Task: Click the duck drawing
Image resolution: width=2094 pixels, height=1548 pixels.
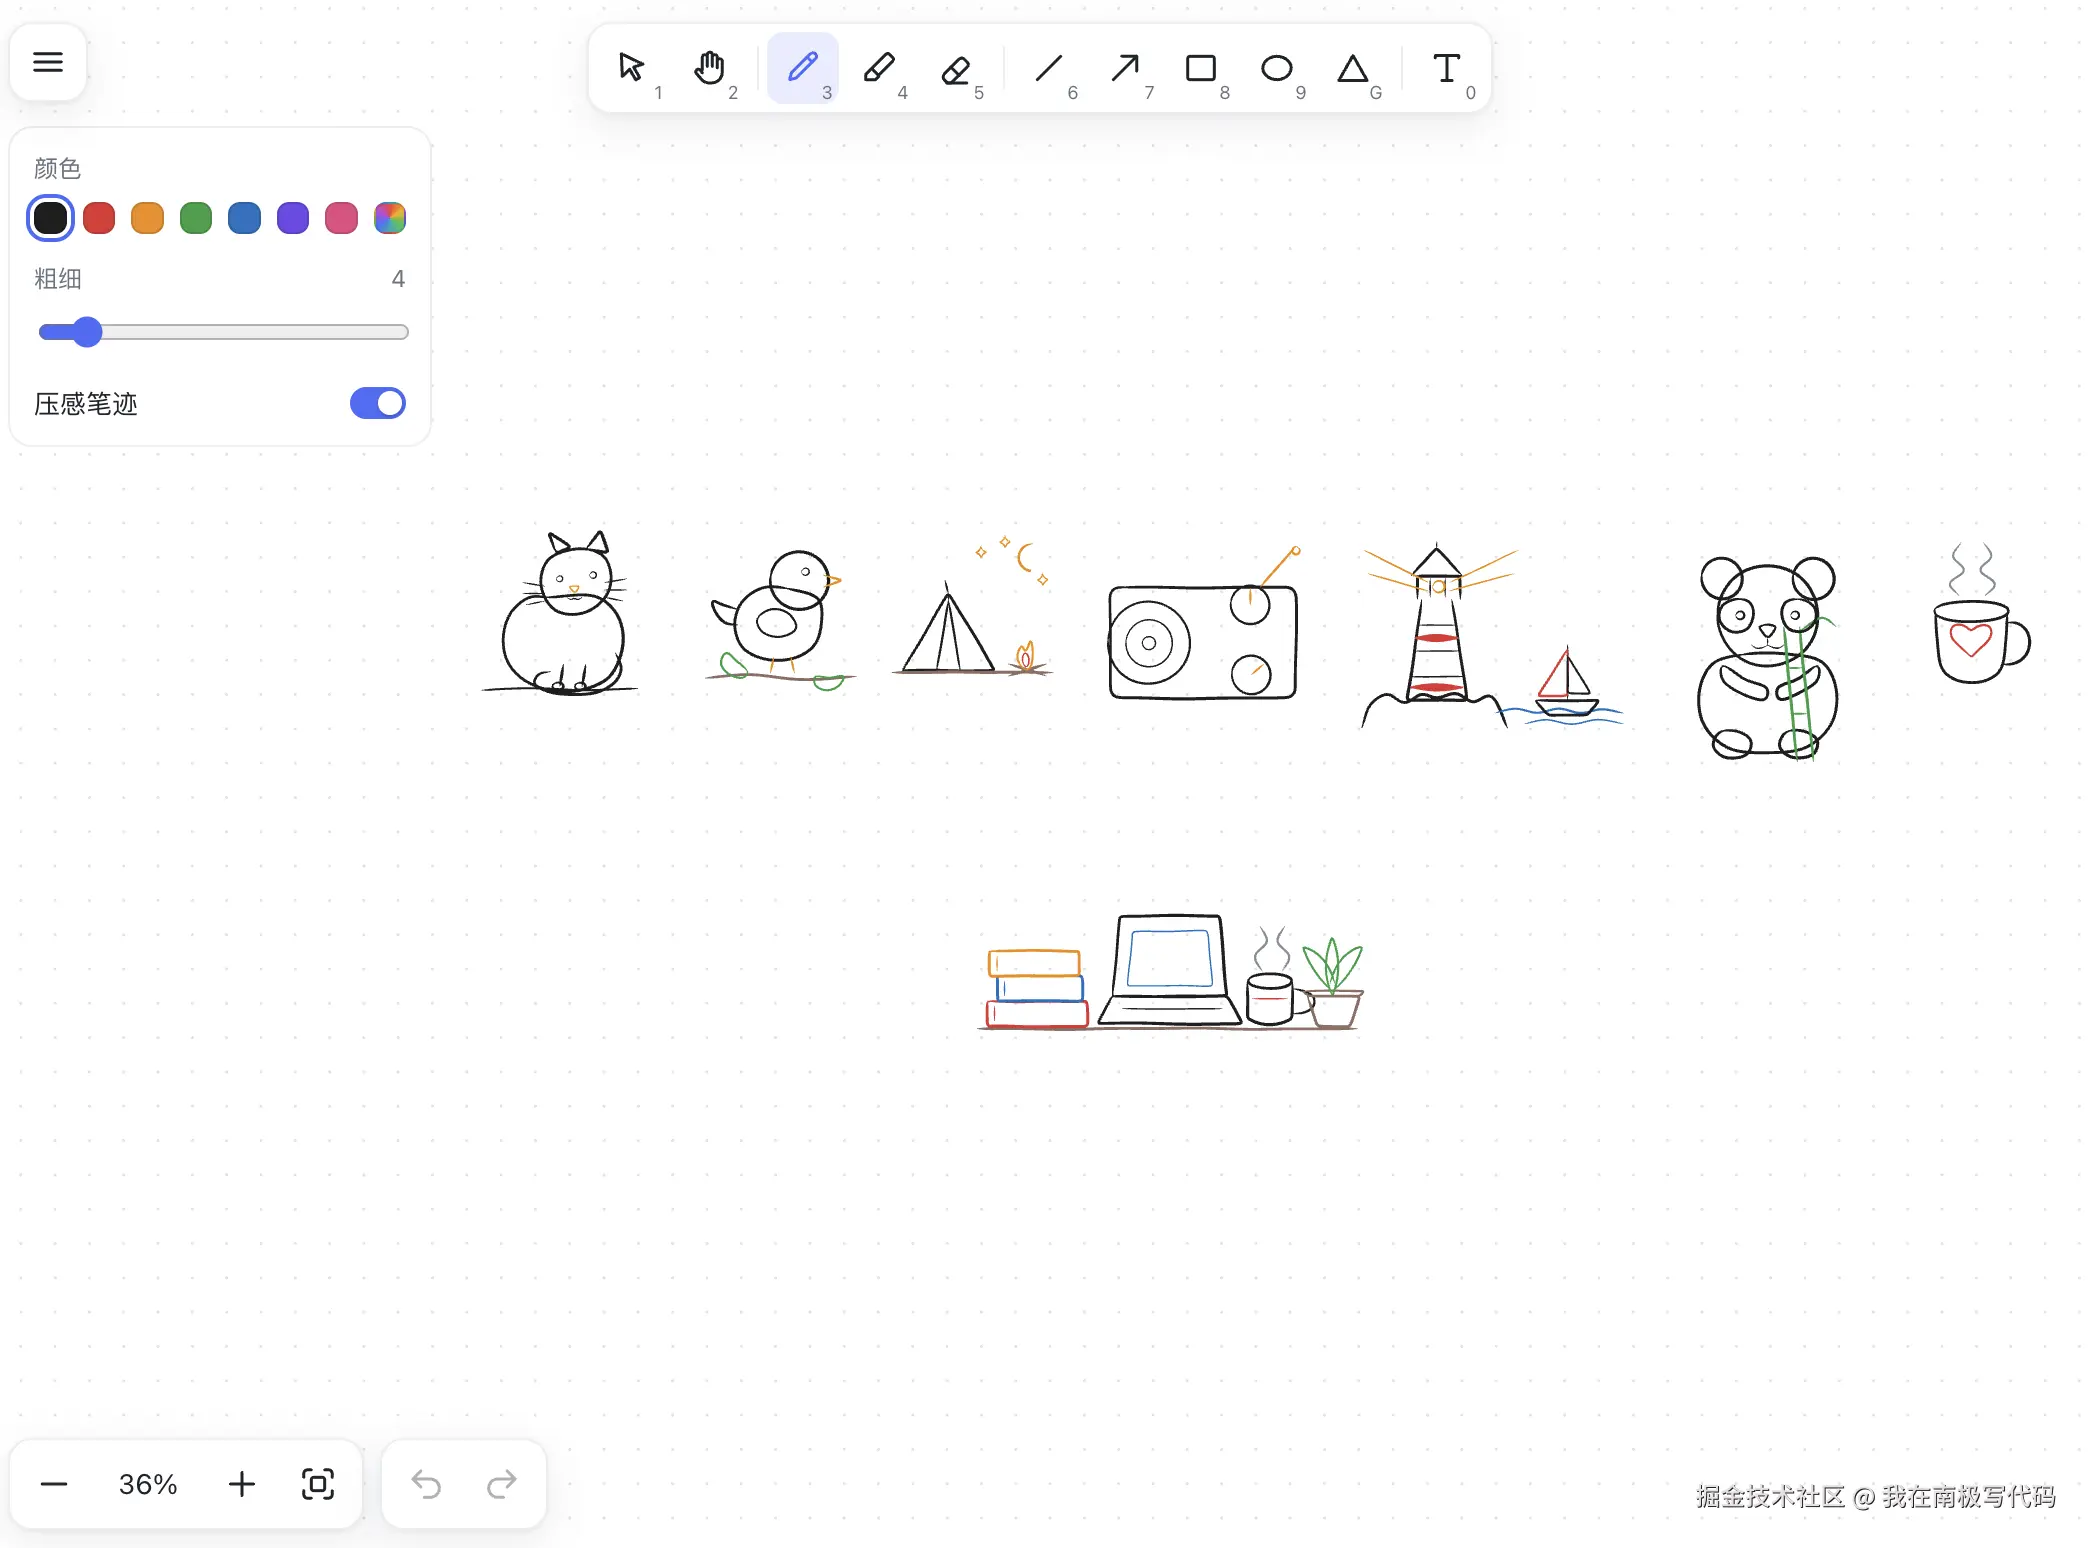Action: [780, 620]
